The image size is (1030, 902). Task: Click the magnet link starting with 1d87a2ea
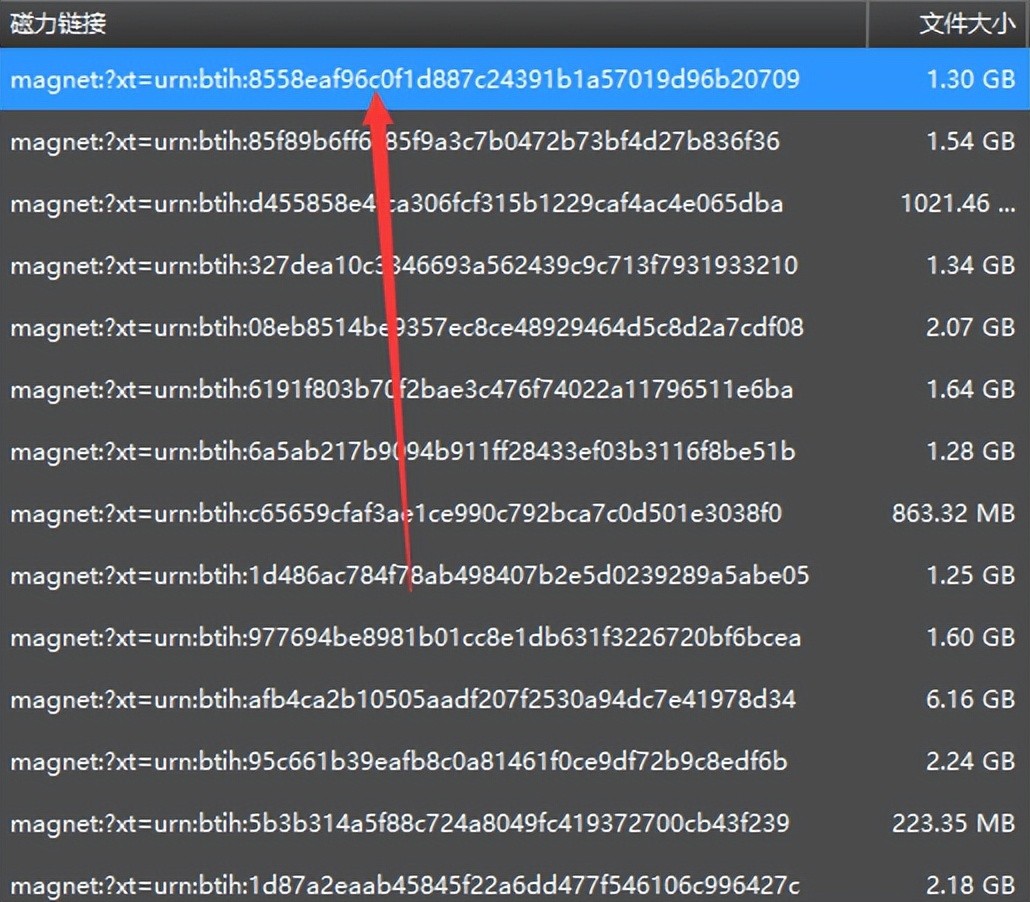click(x=405, y=886)
